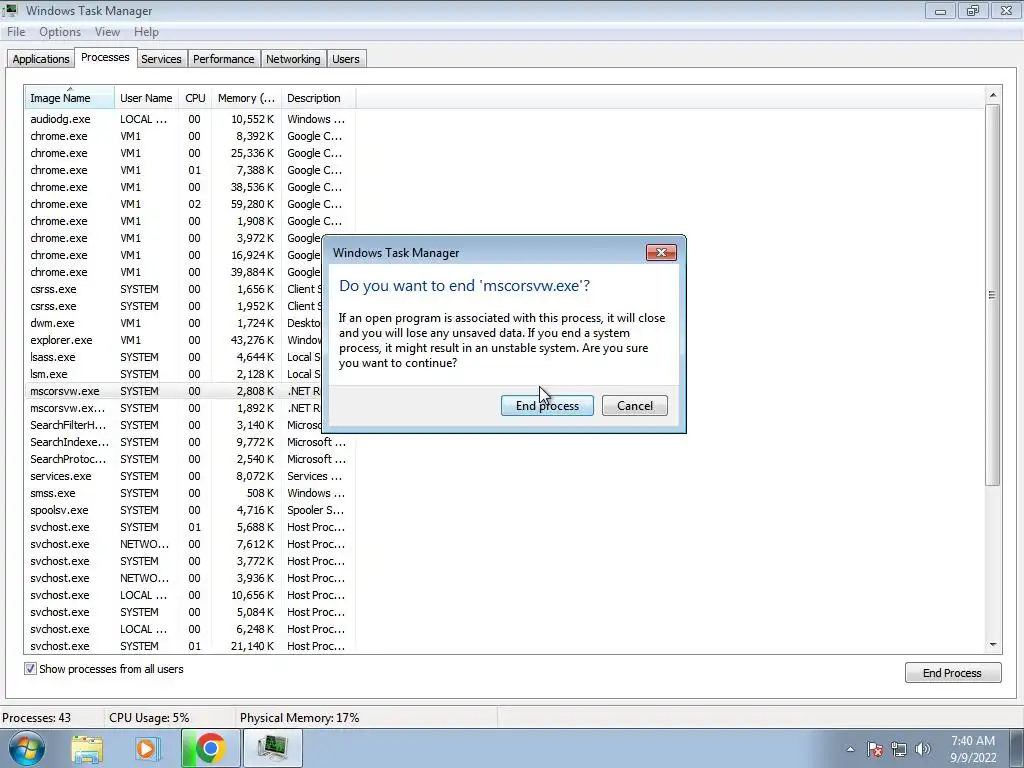
Task: Select the Processes tab
Action: tap(105, 57)
